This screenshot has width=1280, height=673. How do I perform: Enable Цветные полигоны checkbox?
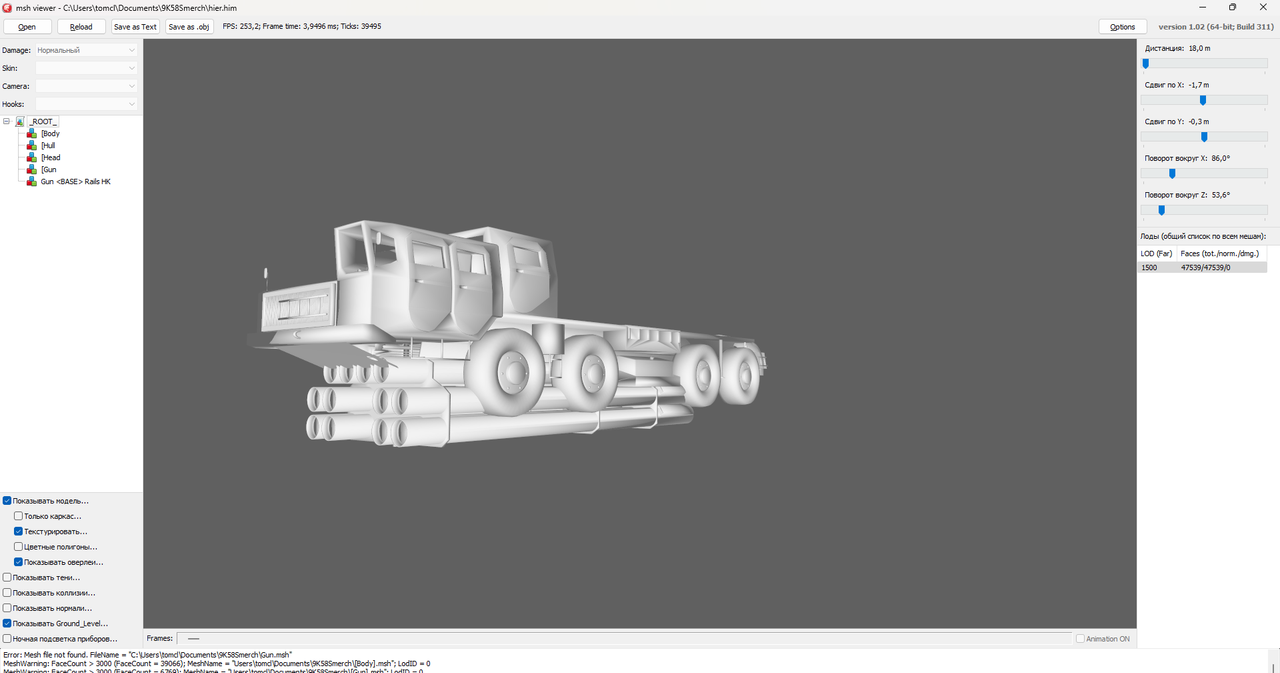click(19, 547)
